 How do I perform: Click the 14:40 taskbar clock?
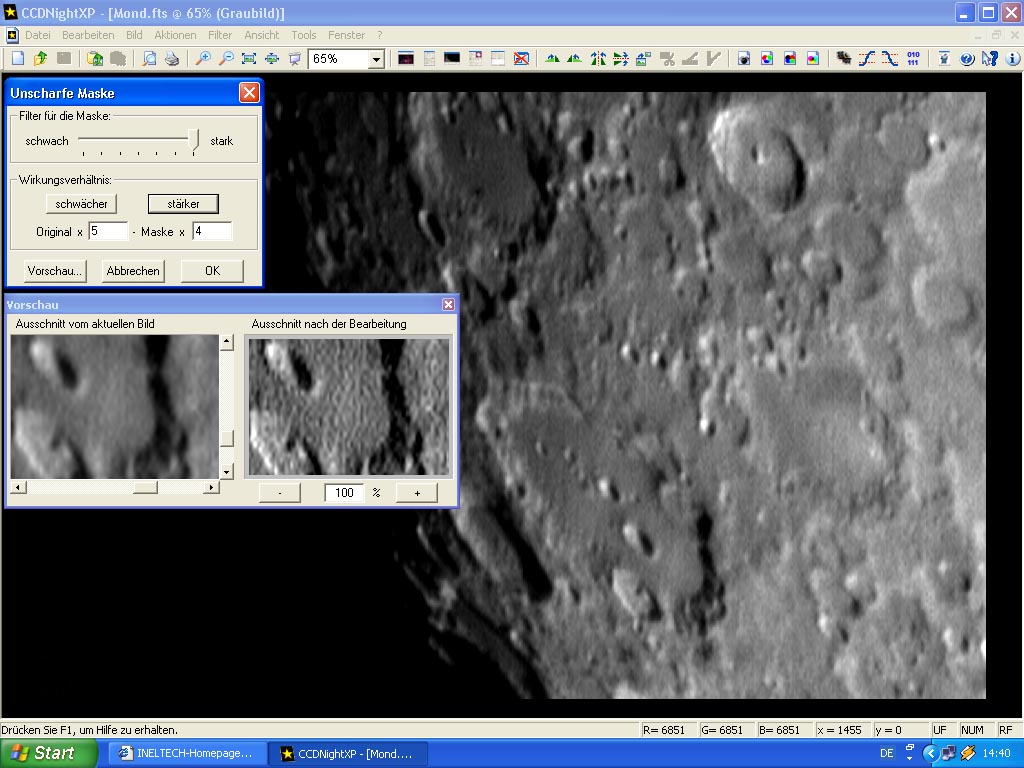point(996,754)
